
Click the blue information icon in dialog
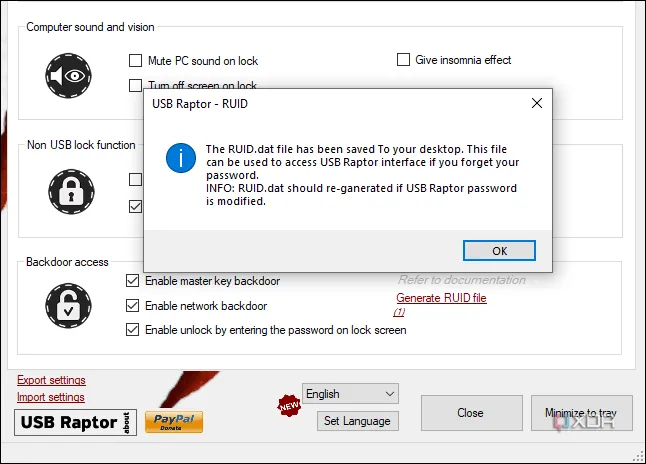point(181,158)
